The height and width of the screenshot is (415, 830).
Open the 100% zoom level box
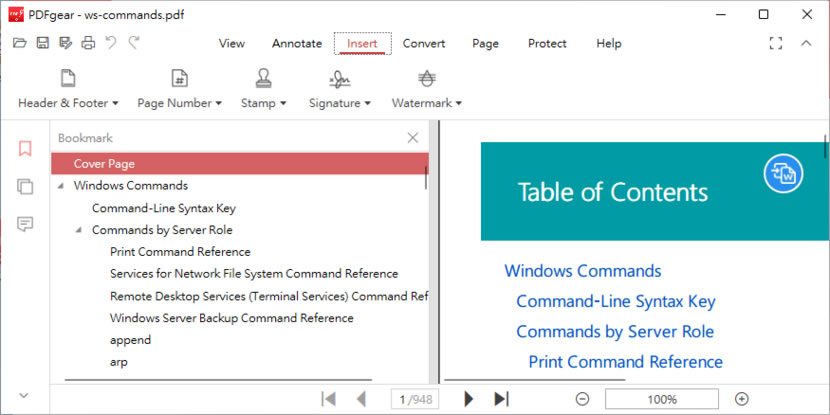pos(662,399)
